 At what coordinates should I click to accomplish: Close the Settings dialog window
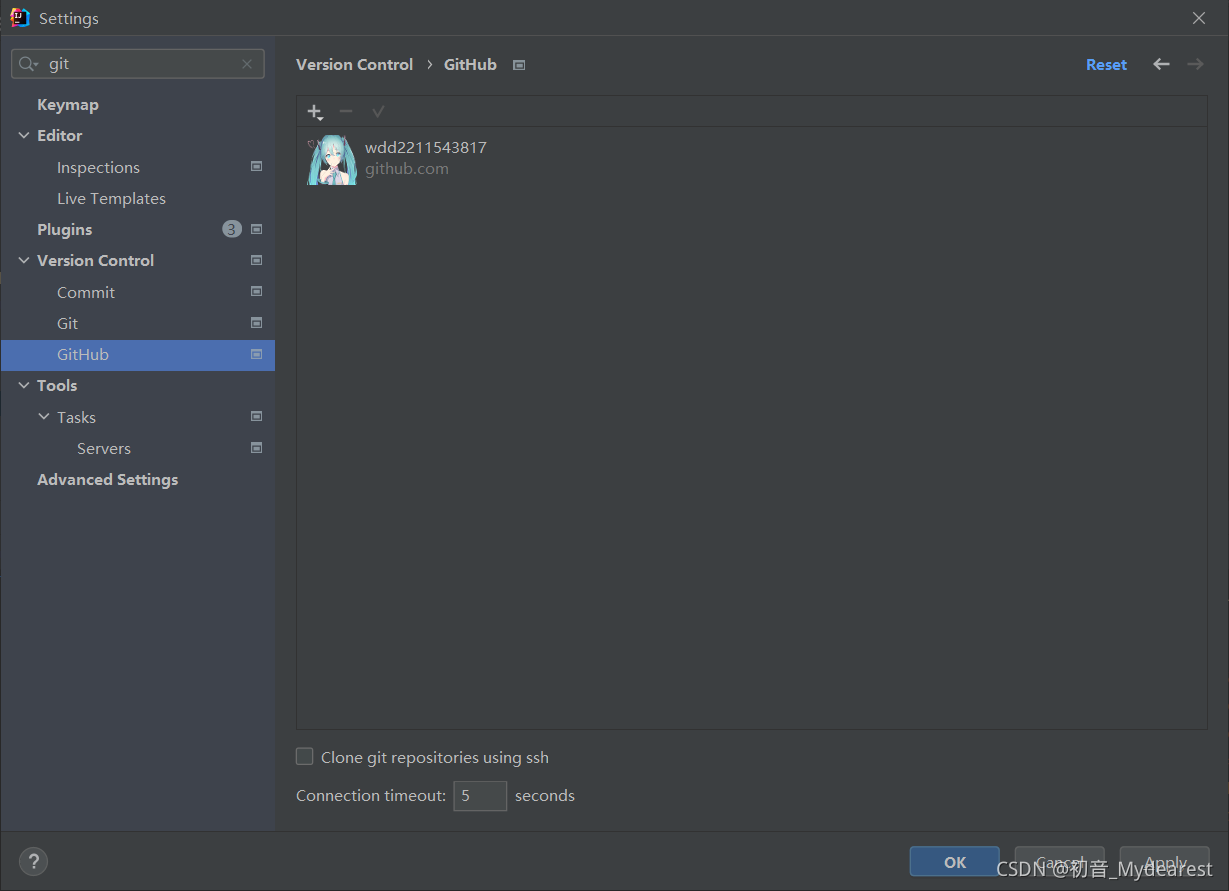tap(1199, 18)
